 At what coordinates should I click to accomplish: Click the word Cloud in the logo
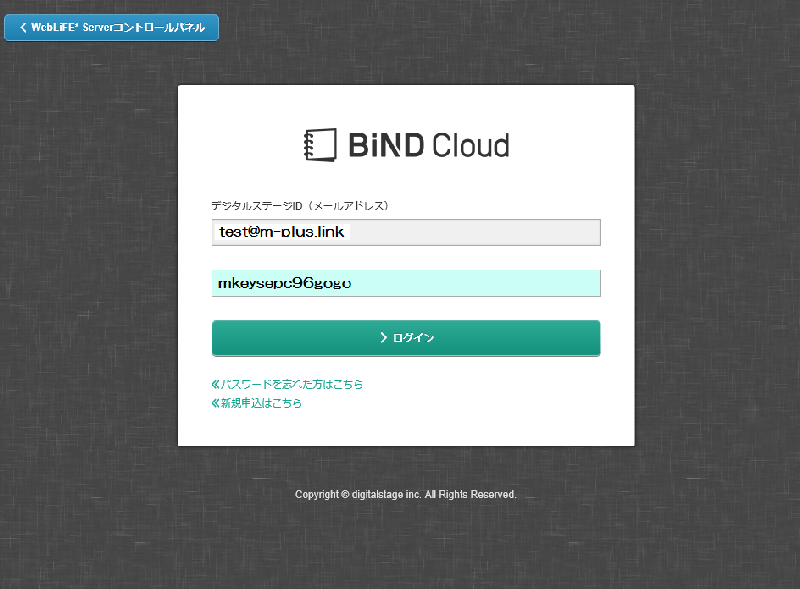(x=470, y=146)
